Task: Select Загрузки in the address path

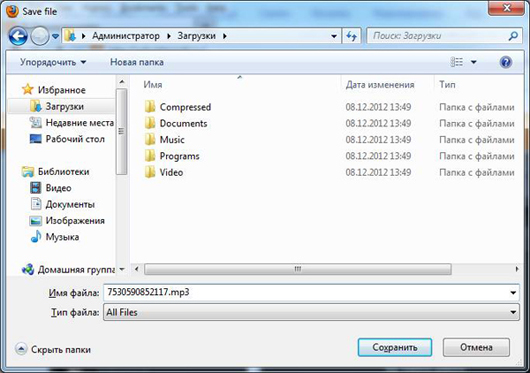Action: pos(196,36)
